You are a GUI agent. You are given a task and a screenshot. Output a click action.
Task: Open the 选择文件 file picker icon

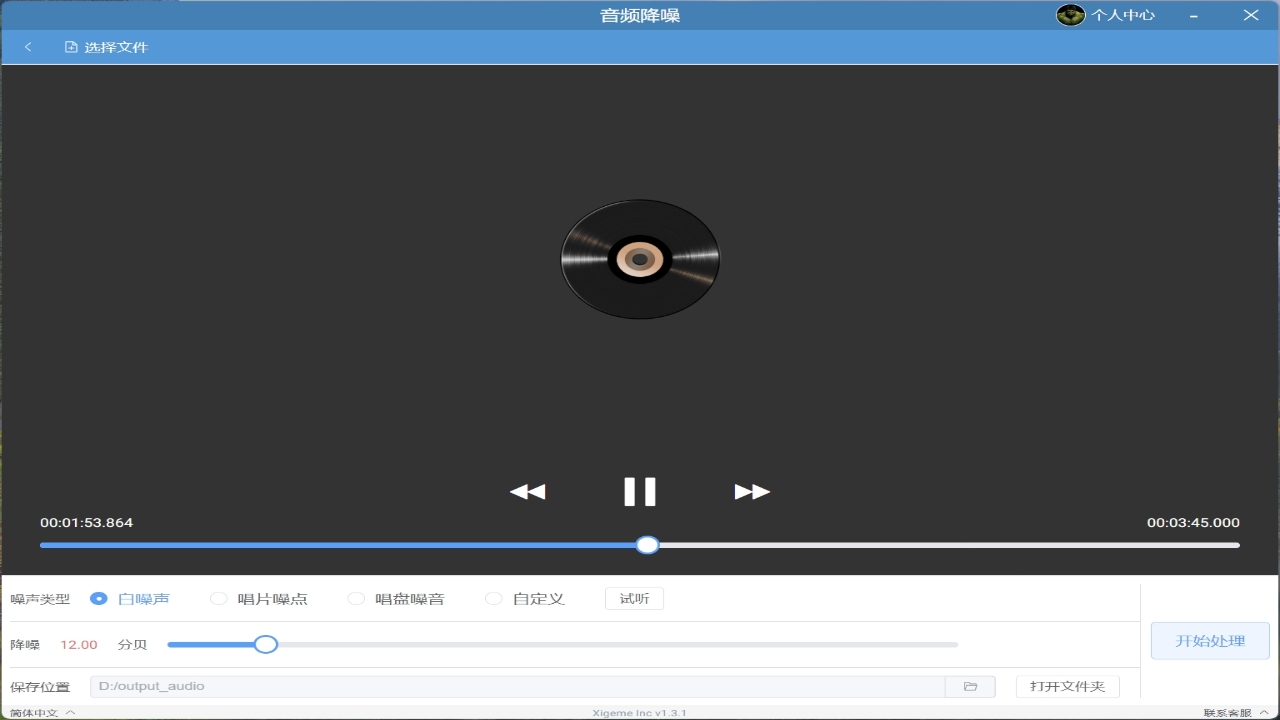point(69,46)
